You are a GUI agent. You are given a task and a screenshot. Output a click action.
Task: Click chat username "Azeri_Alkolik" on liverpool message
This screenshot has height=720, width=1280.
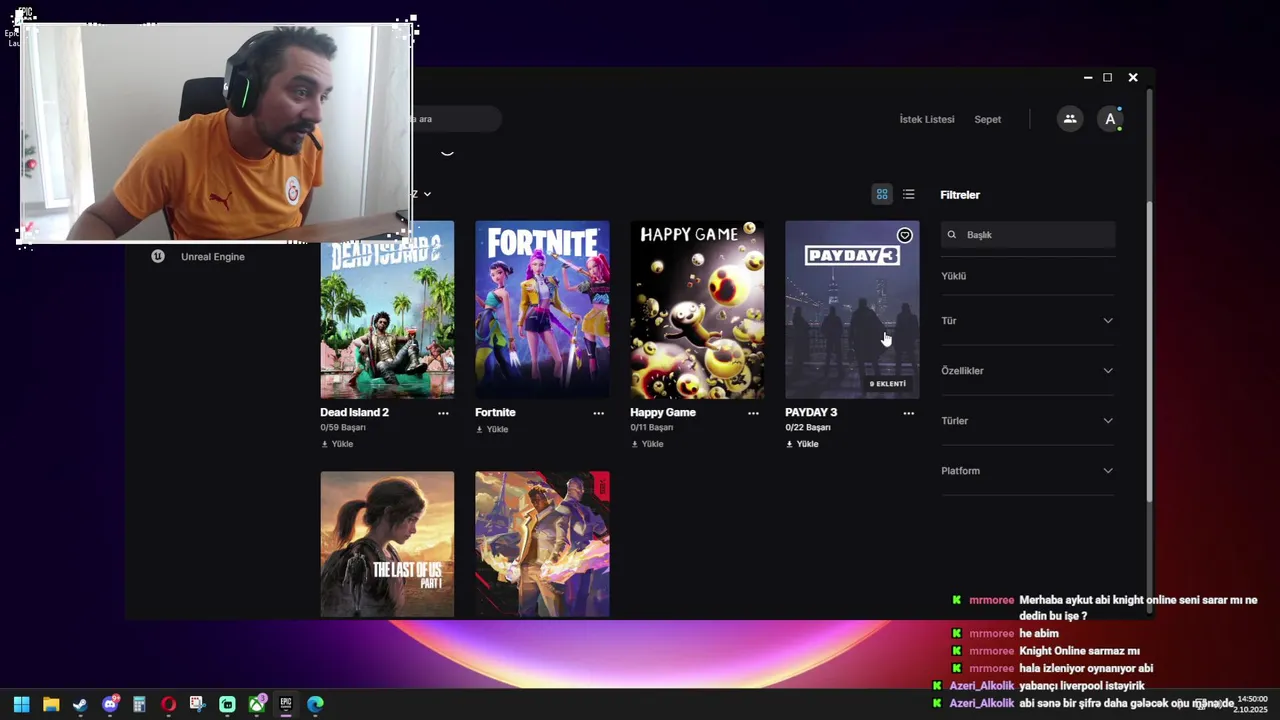pyautogui.click(x=981, y=686)
